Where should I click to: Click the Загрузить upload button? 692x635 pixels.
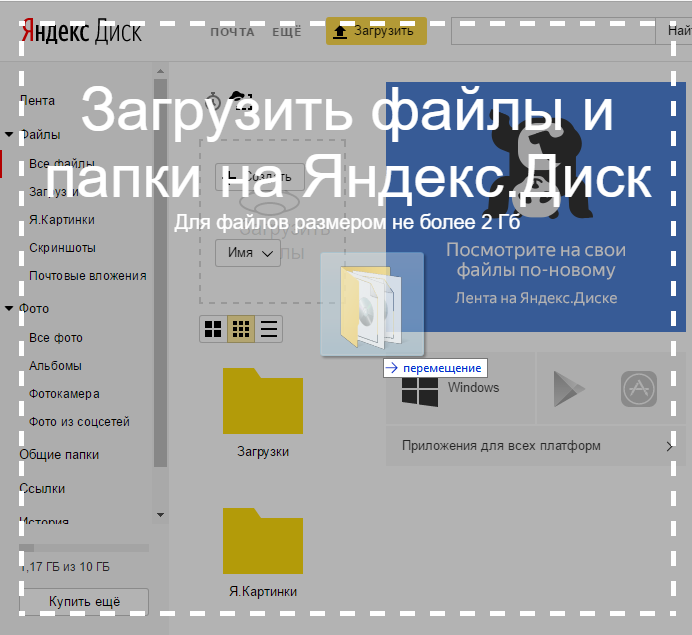pyautogui.click(x=376, y=31)
